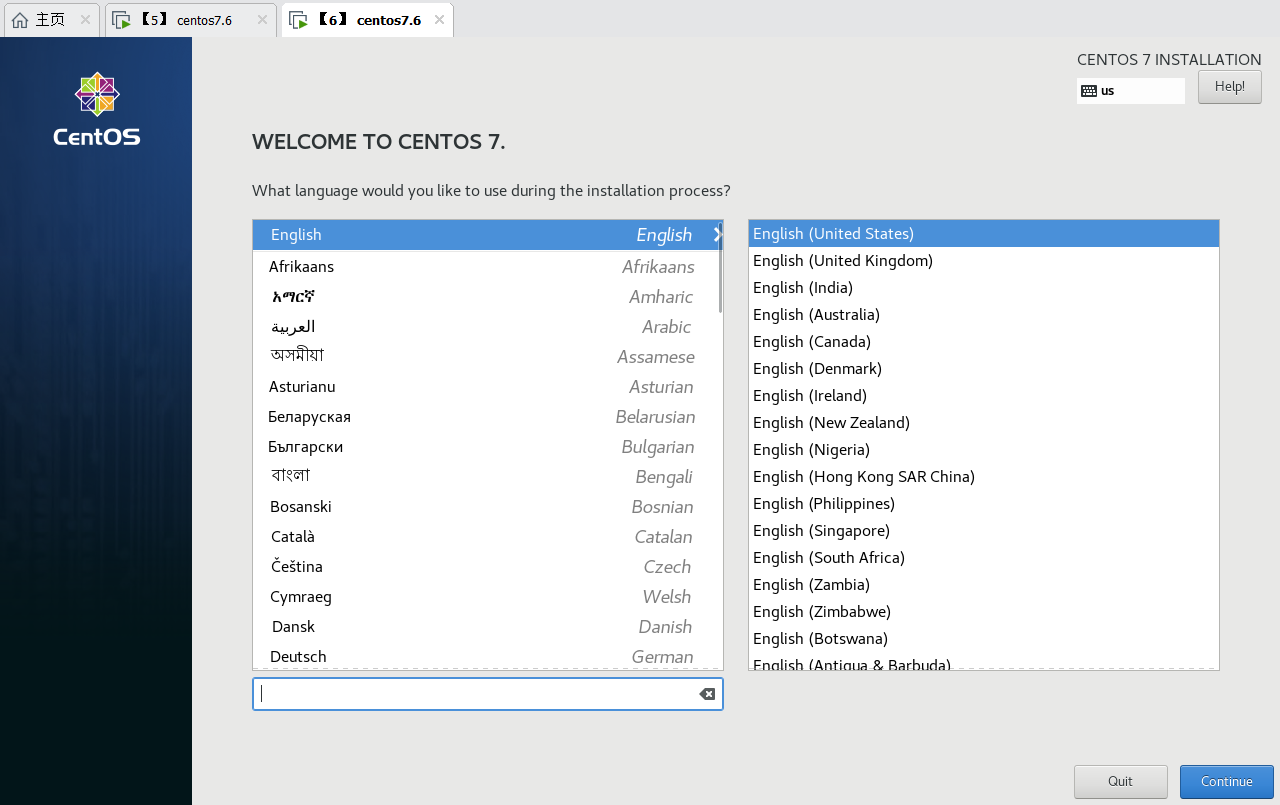Close the 【5】 centos7.6 tab

tap(262, 20)
